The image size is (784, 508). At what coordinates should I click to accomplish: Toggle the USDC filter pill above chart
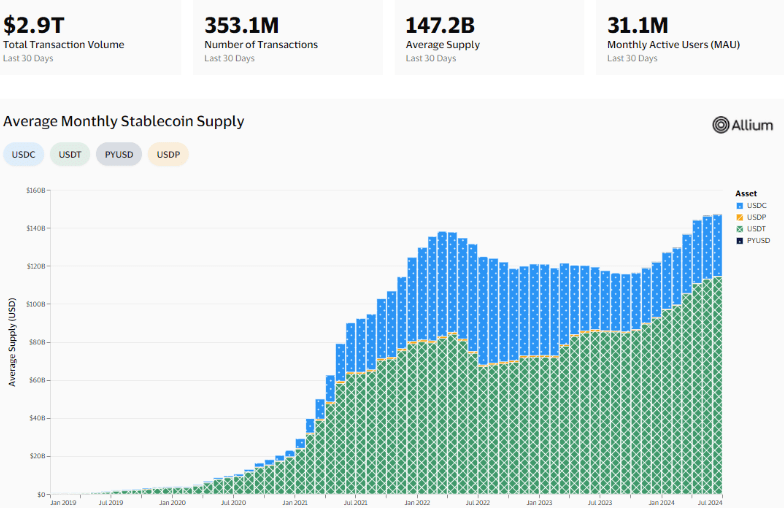point(22,155)
